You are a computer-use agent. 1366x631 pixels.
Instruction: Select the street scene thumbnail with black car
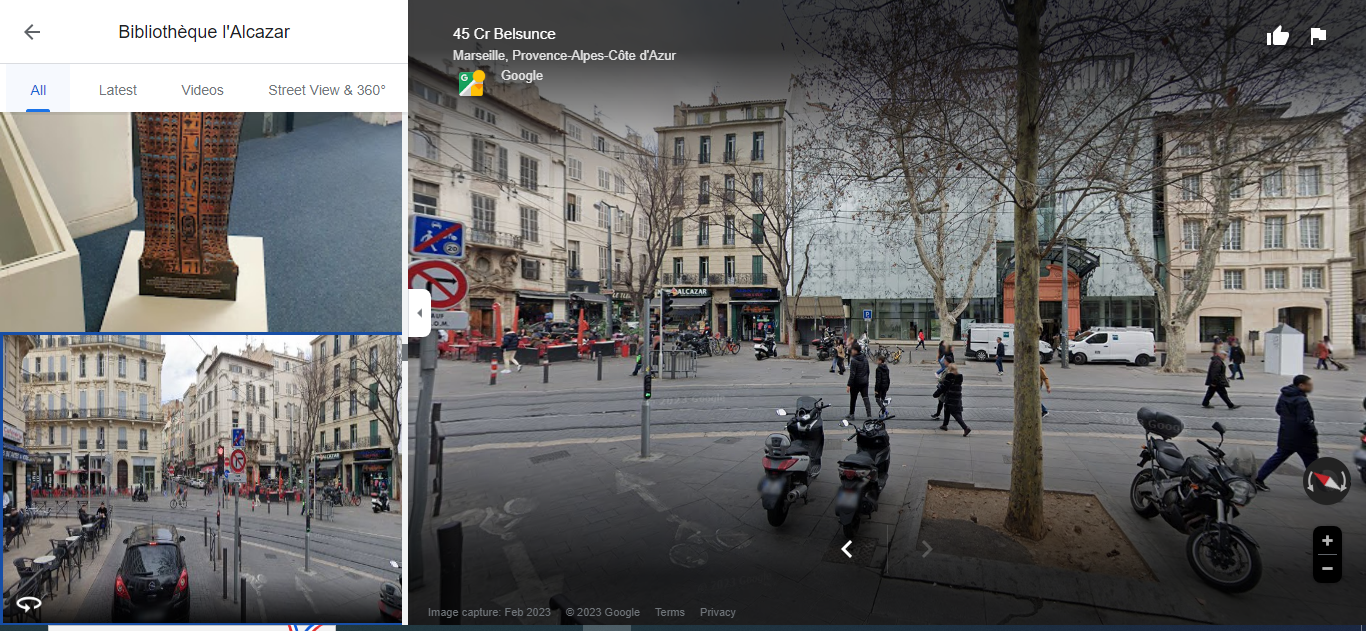coord(200,478)
